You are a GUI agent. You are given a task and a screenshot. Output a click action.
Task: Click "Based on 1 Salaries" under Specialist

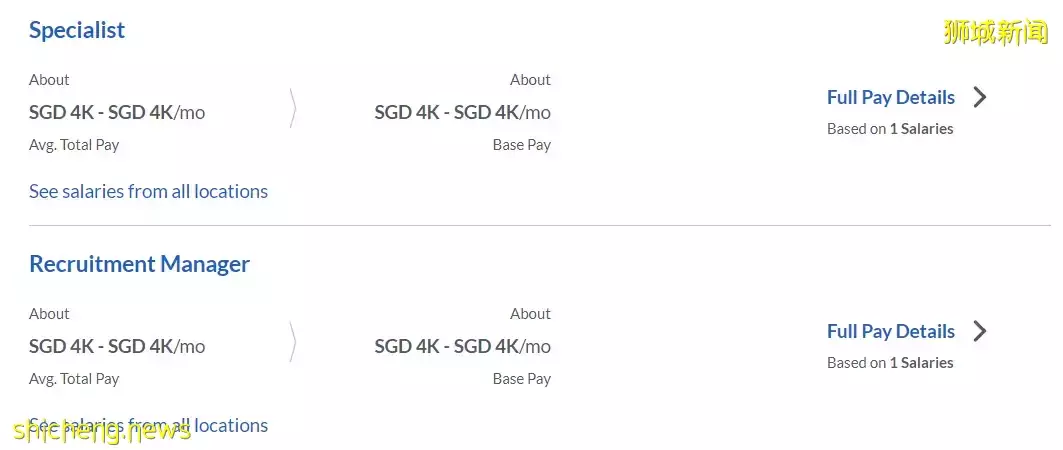pos(890,128)
